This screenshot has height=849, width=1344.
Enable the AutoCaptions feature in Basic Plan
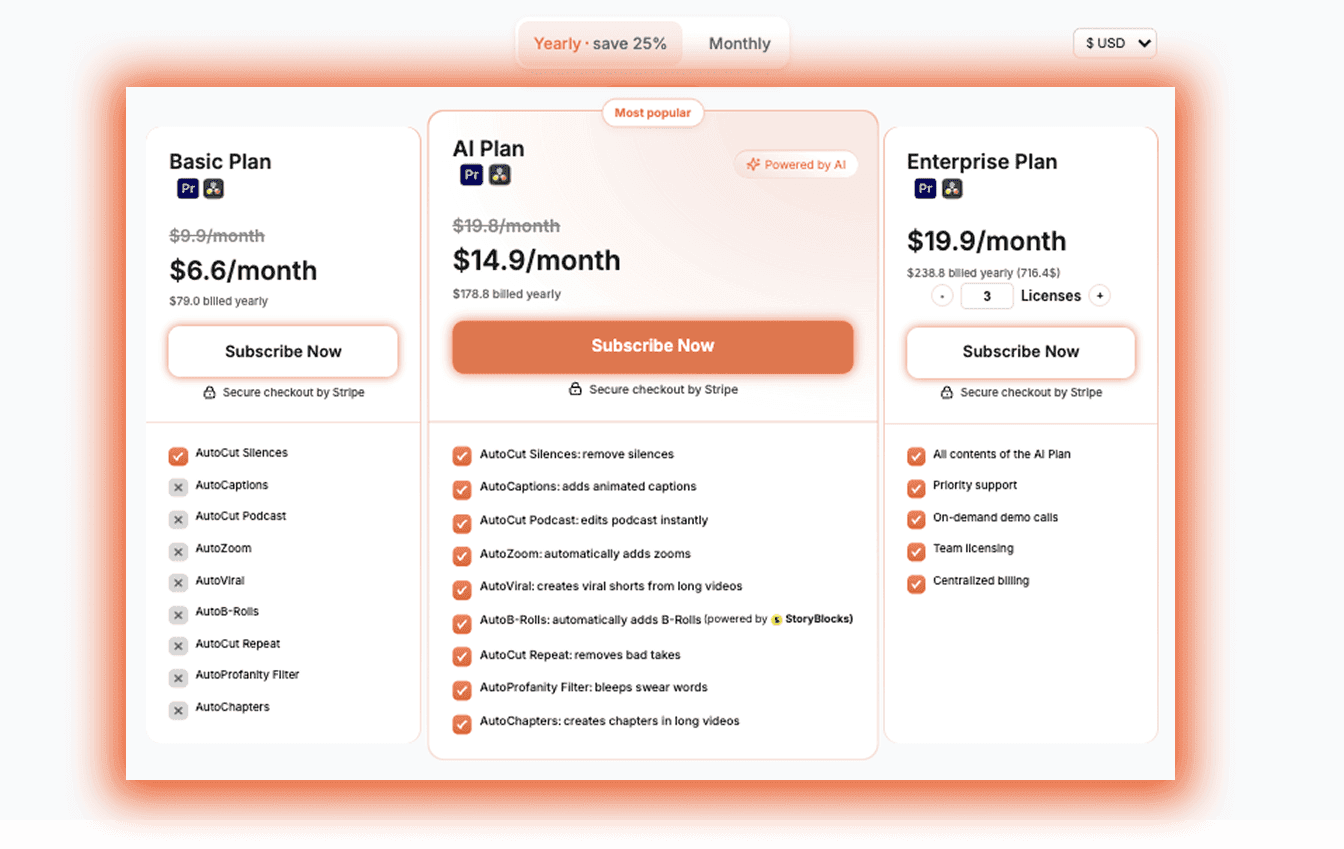pos(178,487)
